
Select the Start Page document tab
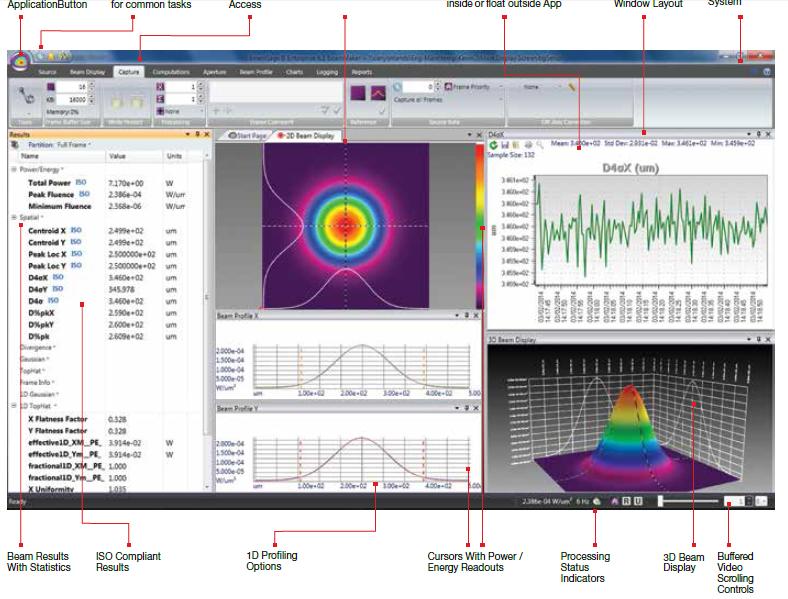pyautogui.click(x=247, y=134)
